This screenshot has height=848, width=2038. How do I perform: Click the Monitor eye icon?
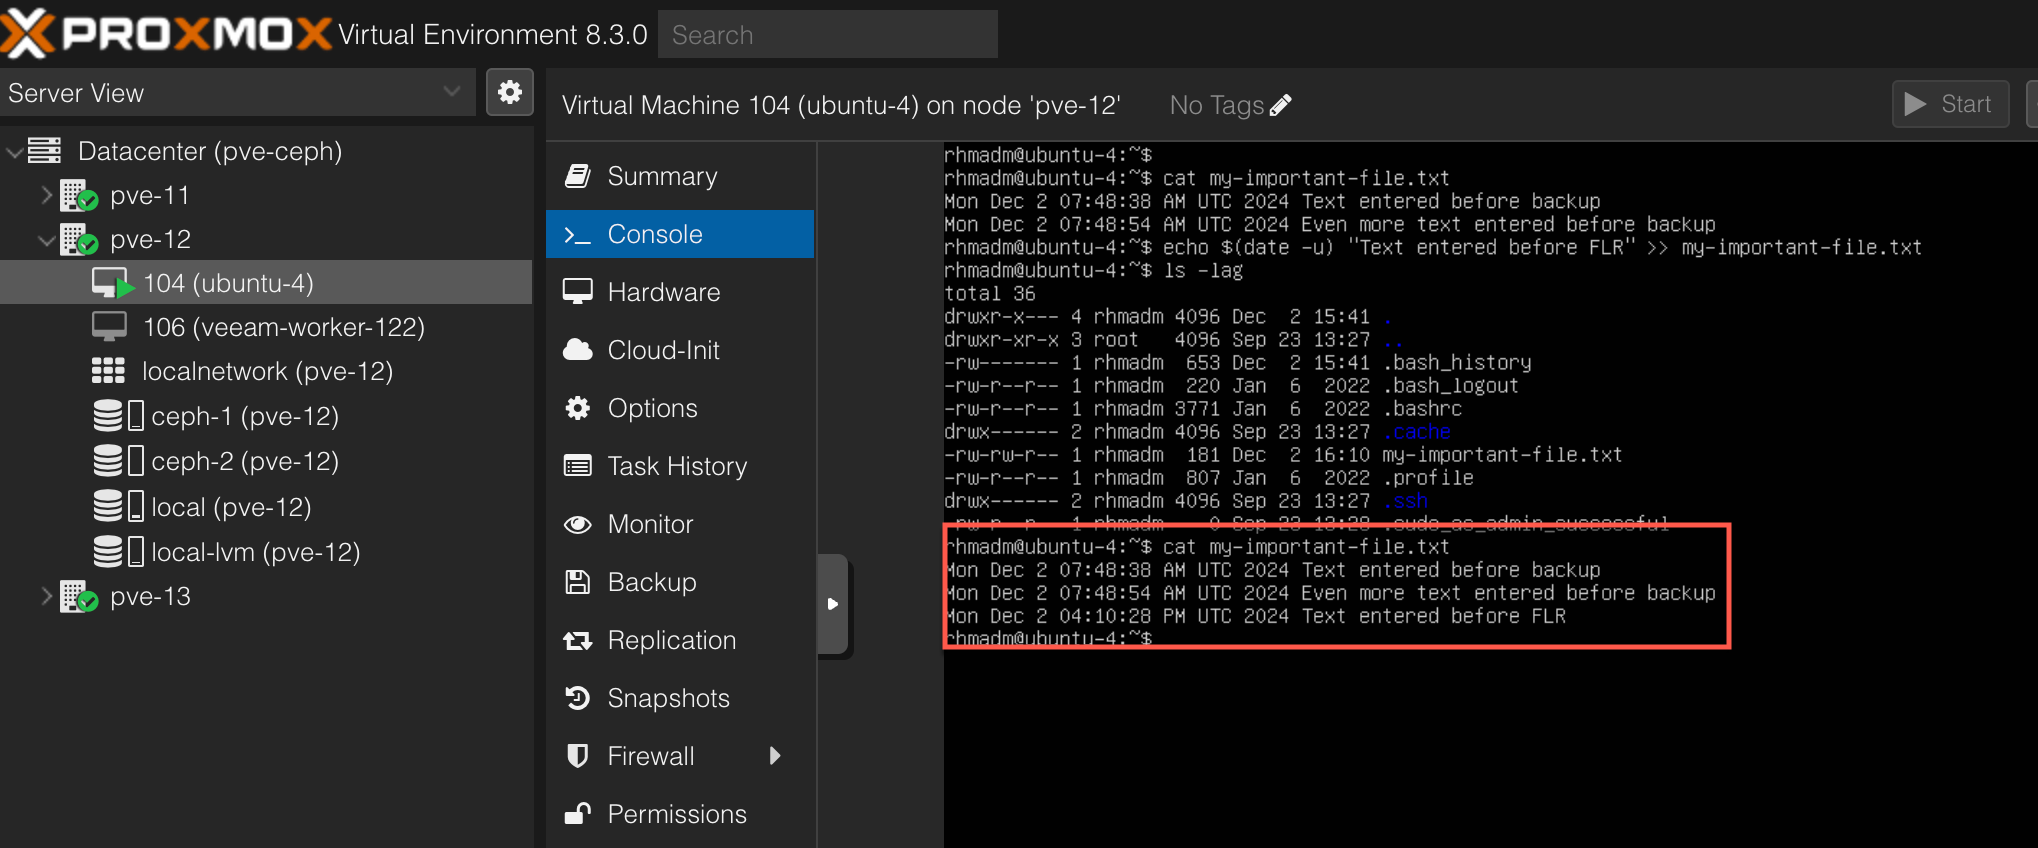[x=578, y=524]
